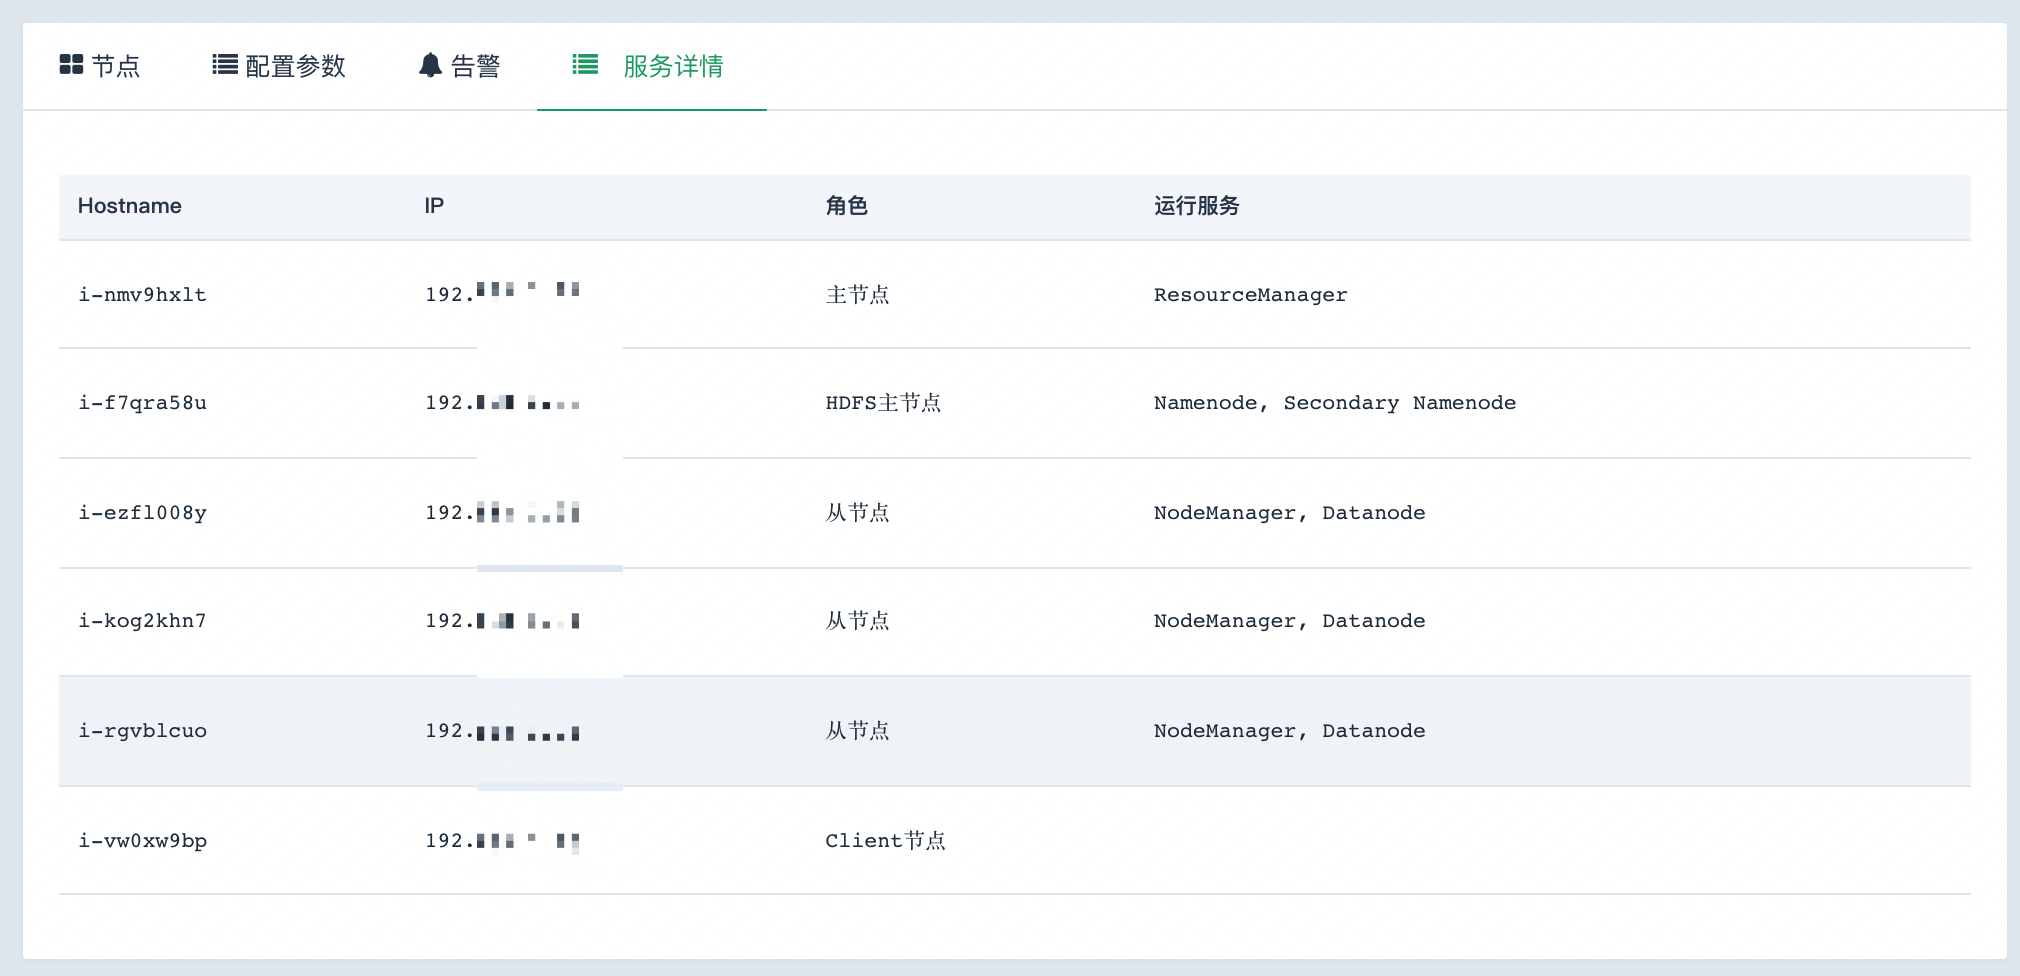This screenshot has height=976, width=2020.
Task: Select hostname i-ezfl008y
Action: [x=143, y=513]
